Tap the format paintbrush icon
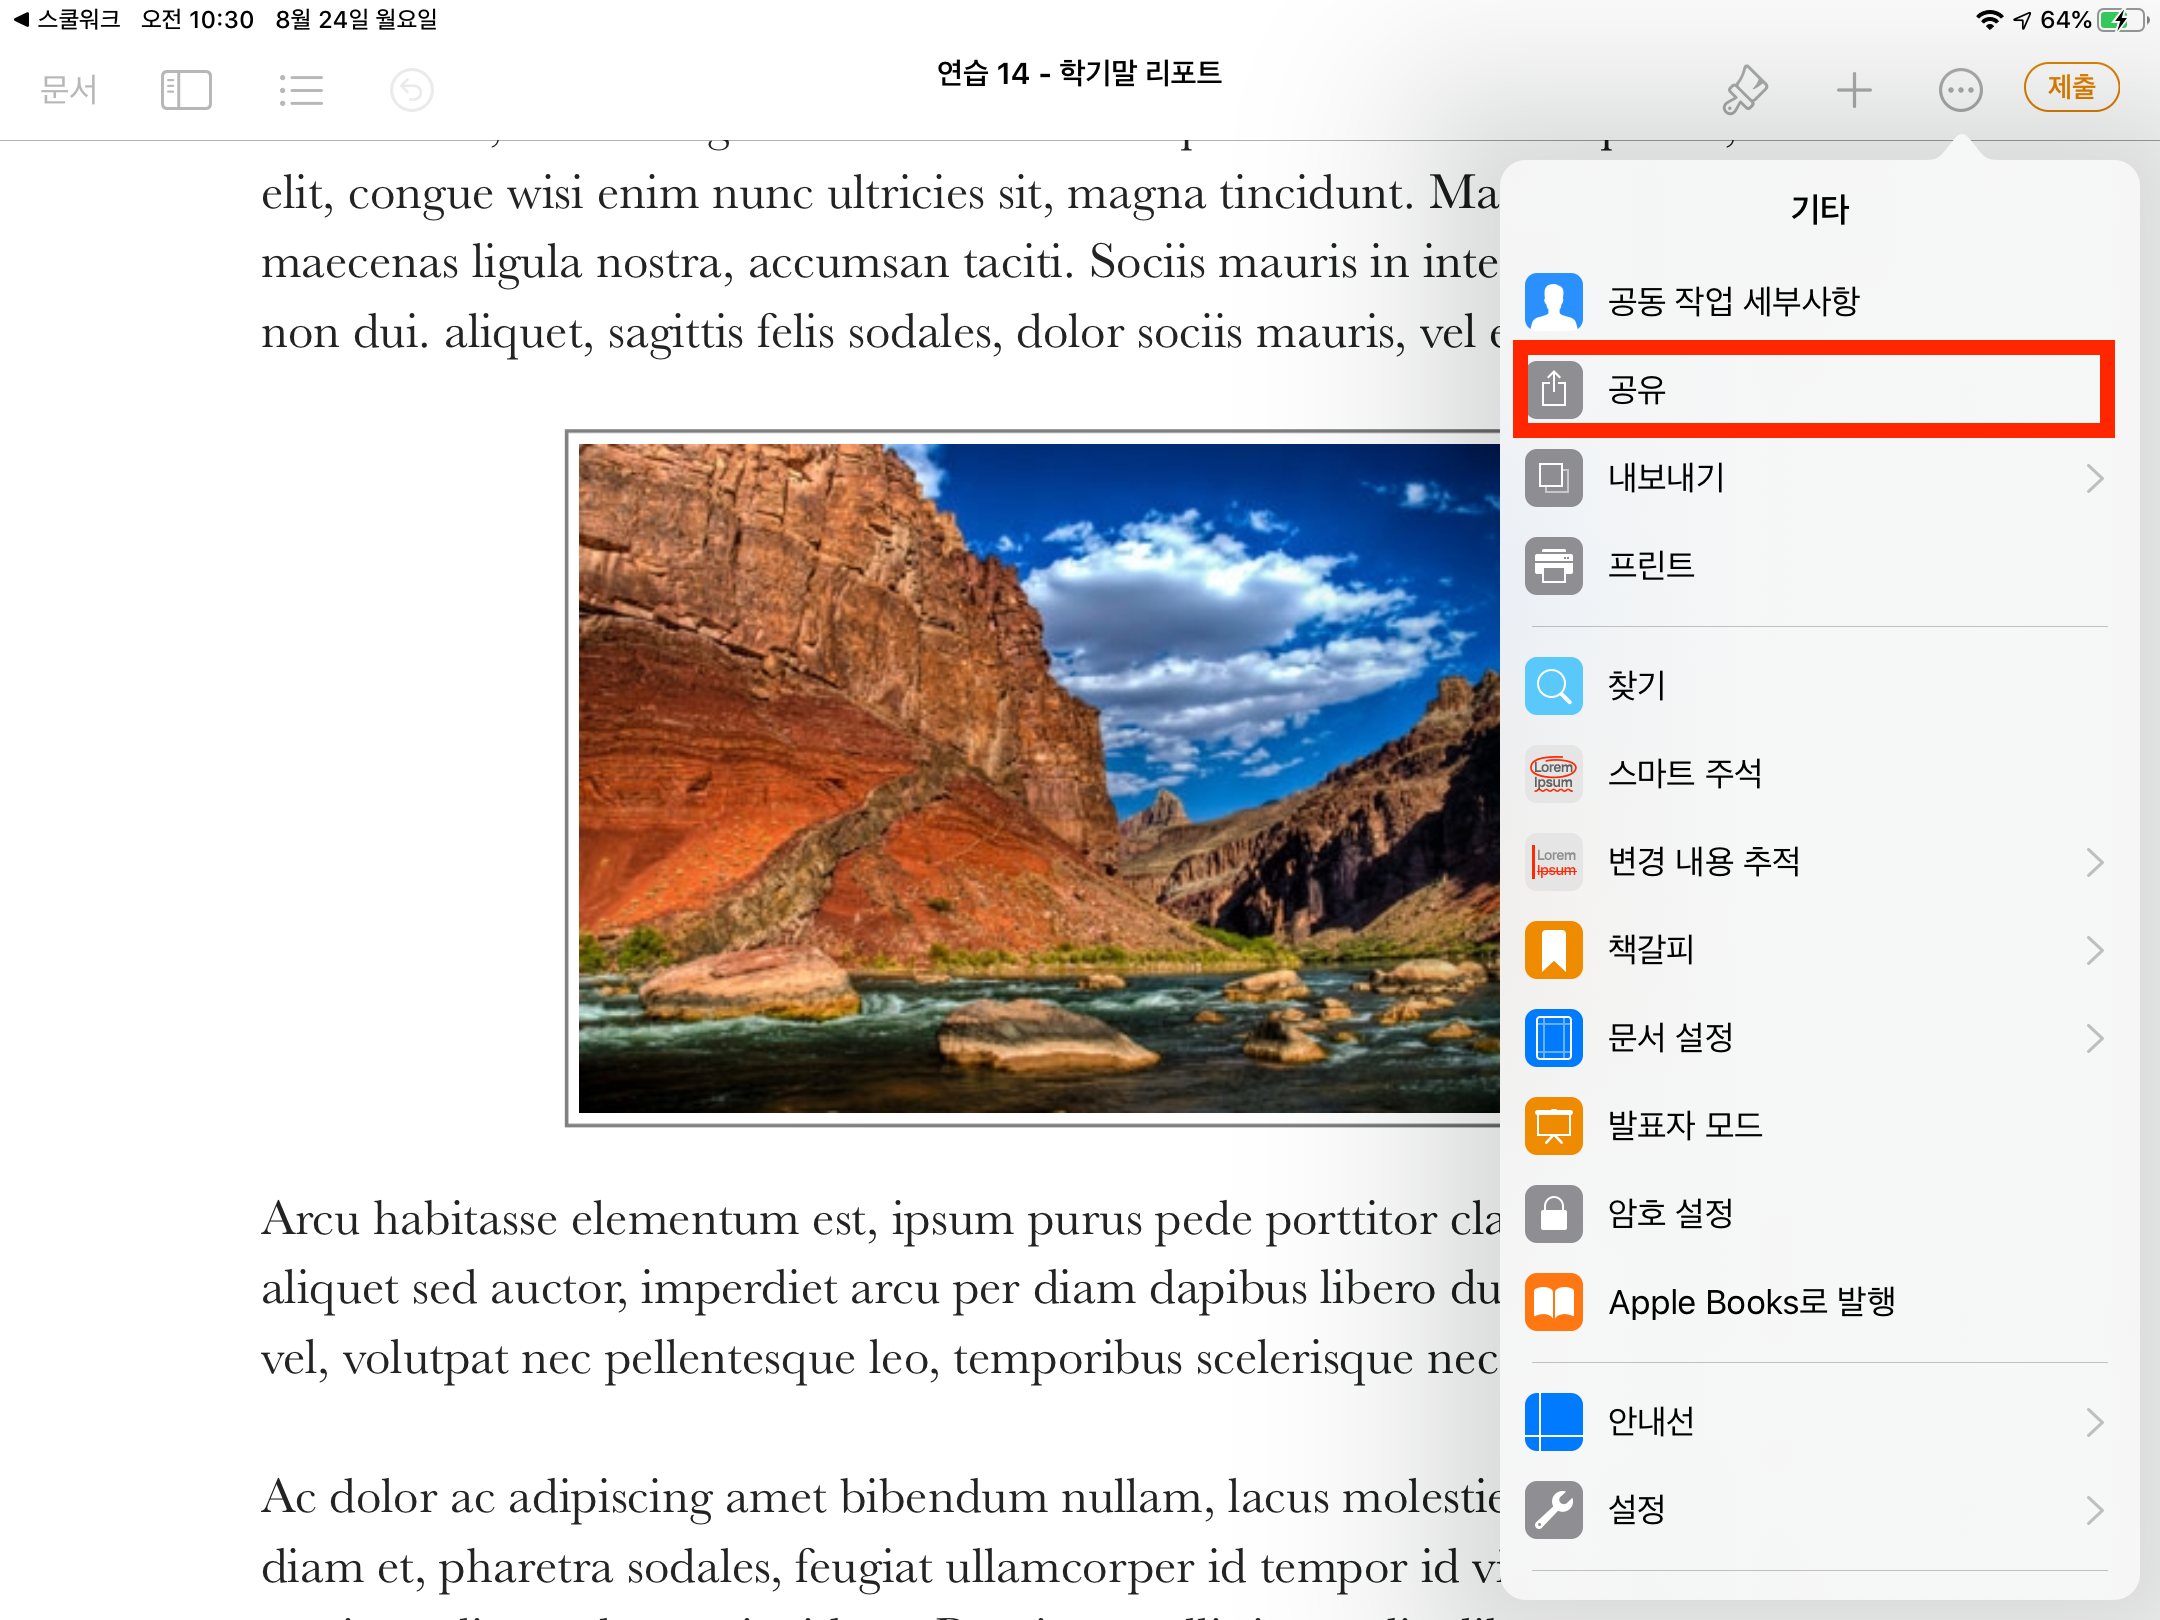The height and width of the screenshot is (1620, 2160). point(1745,90)
